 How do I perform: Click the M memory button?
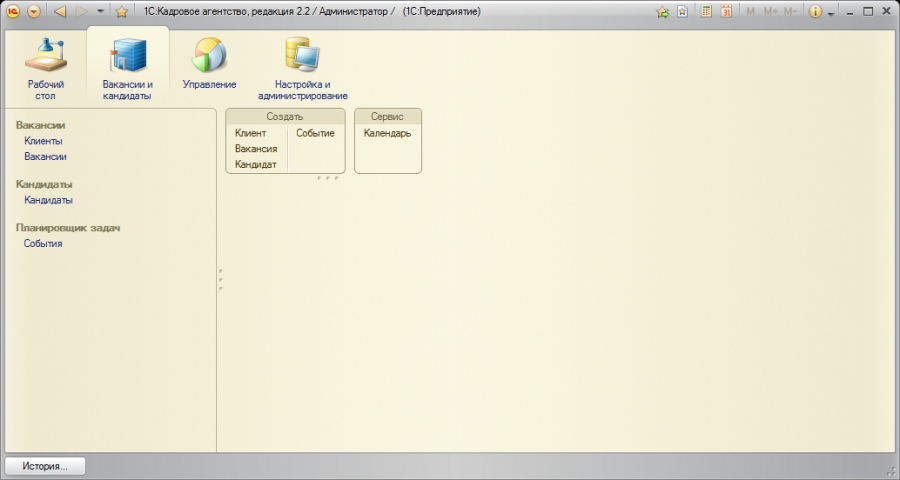(750, 11)
